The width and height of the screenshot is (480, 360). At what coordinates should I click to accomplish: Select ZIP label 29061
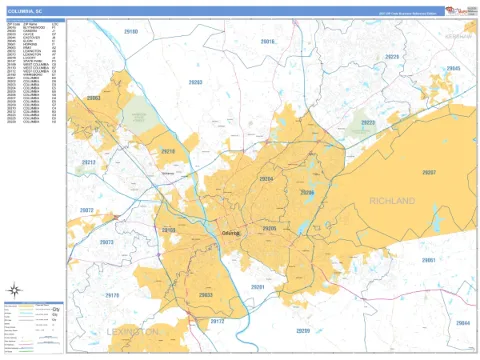[429, 260]
